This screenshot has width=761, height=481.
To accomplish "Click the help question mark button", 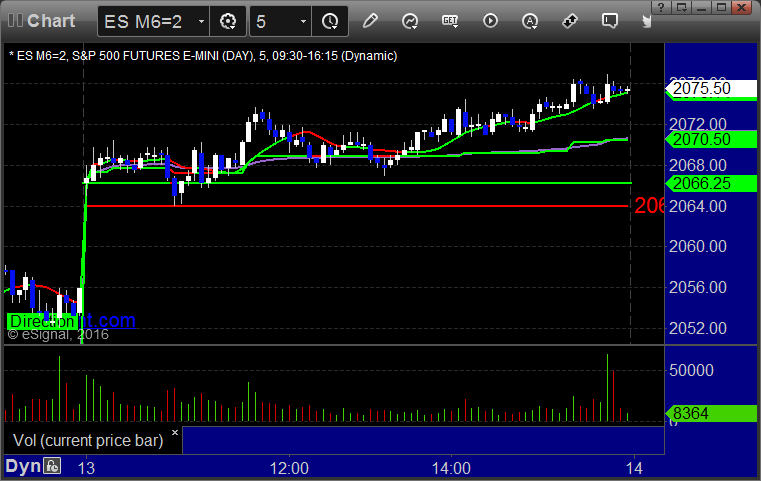I will tap(661, 7).
